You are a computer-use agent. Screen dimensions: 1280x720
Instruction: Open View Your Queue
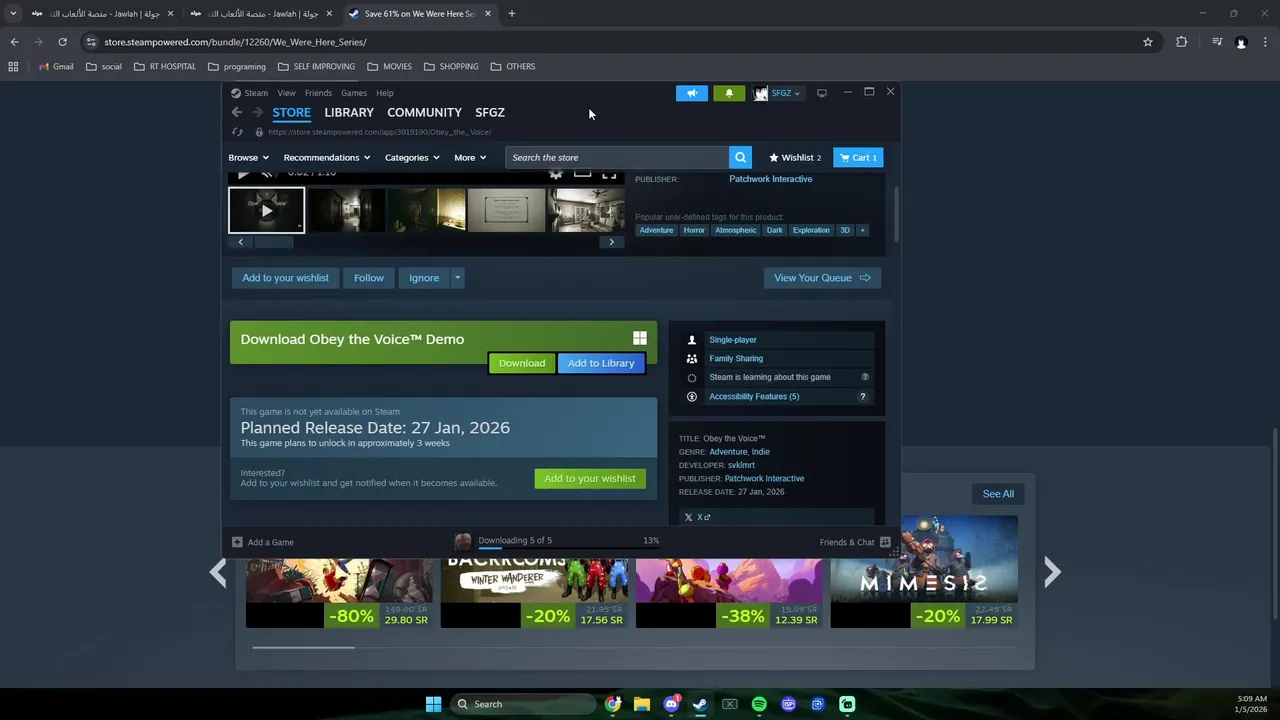[822, 278]
